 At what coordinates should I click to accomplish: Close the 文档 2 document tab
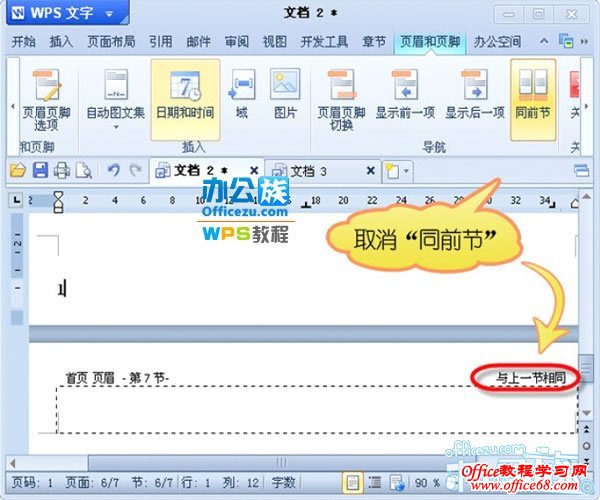[x=254, y=171]
